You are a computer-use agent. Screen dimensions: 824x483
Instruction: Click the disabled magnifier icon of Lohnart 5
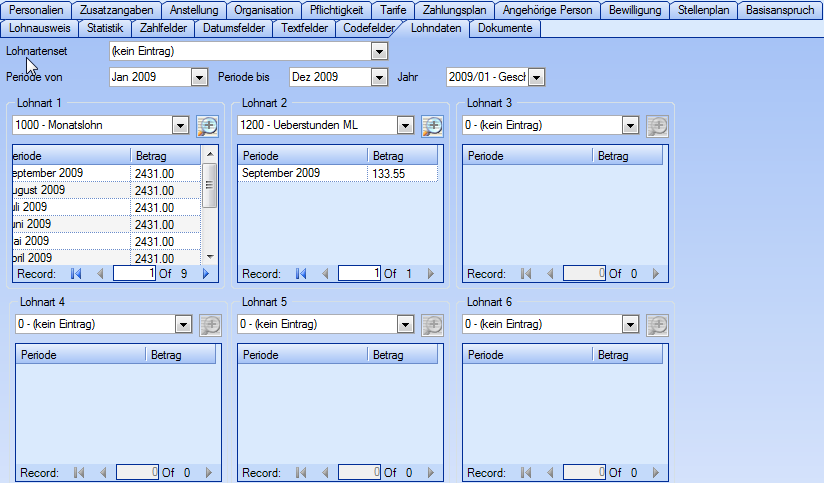432,325
